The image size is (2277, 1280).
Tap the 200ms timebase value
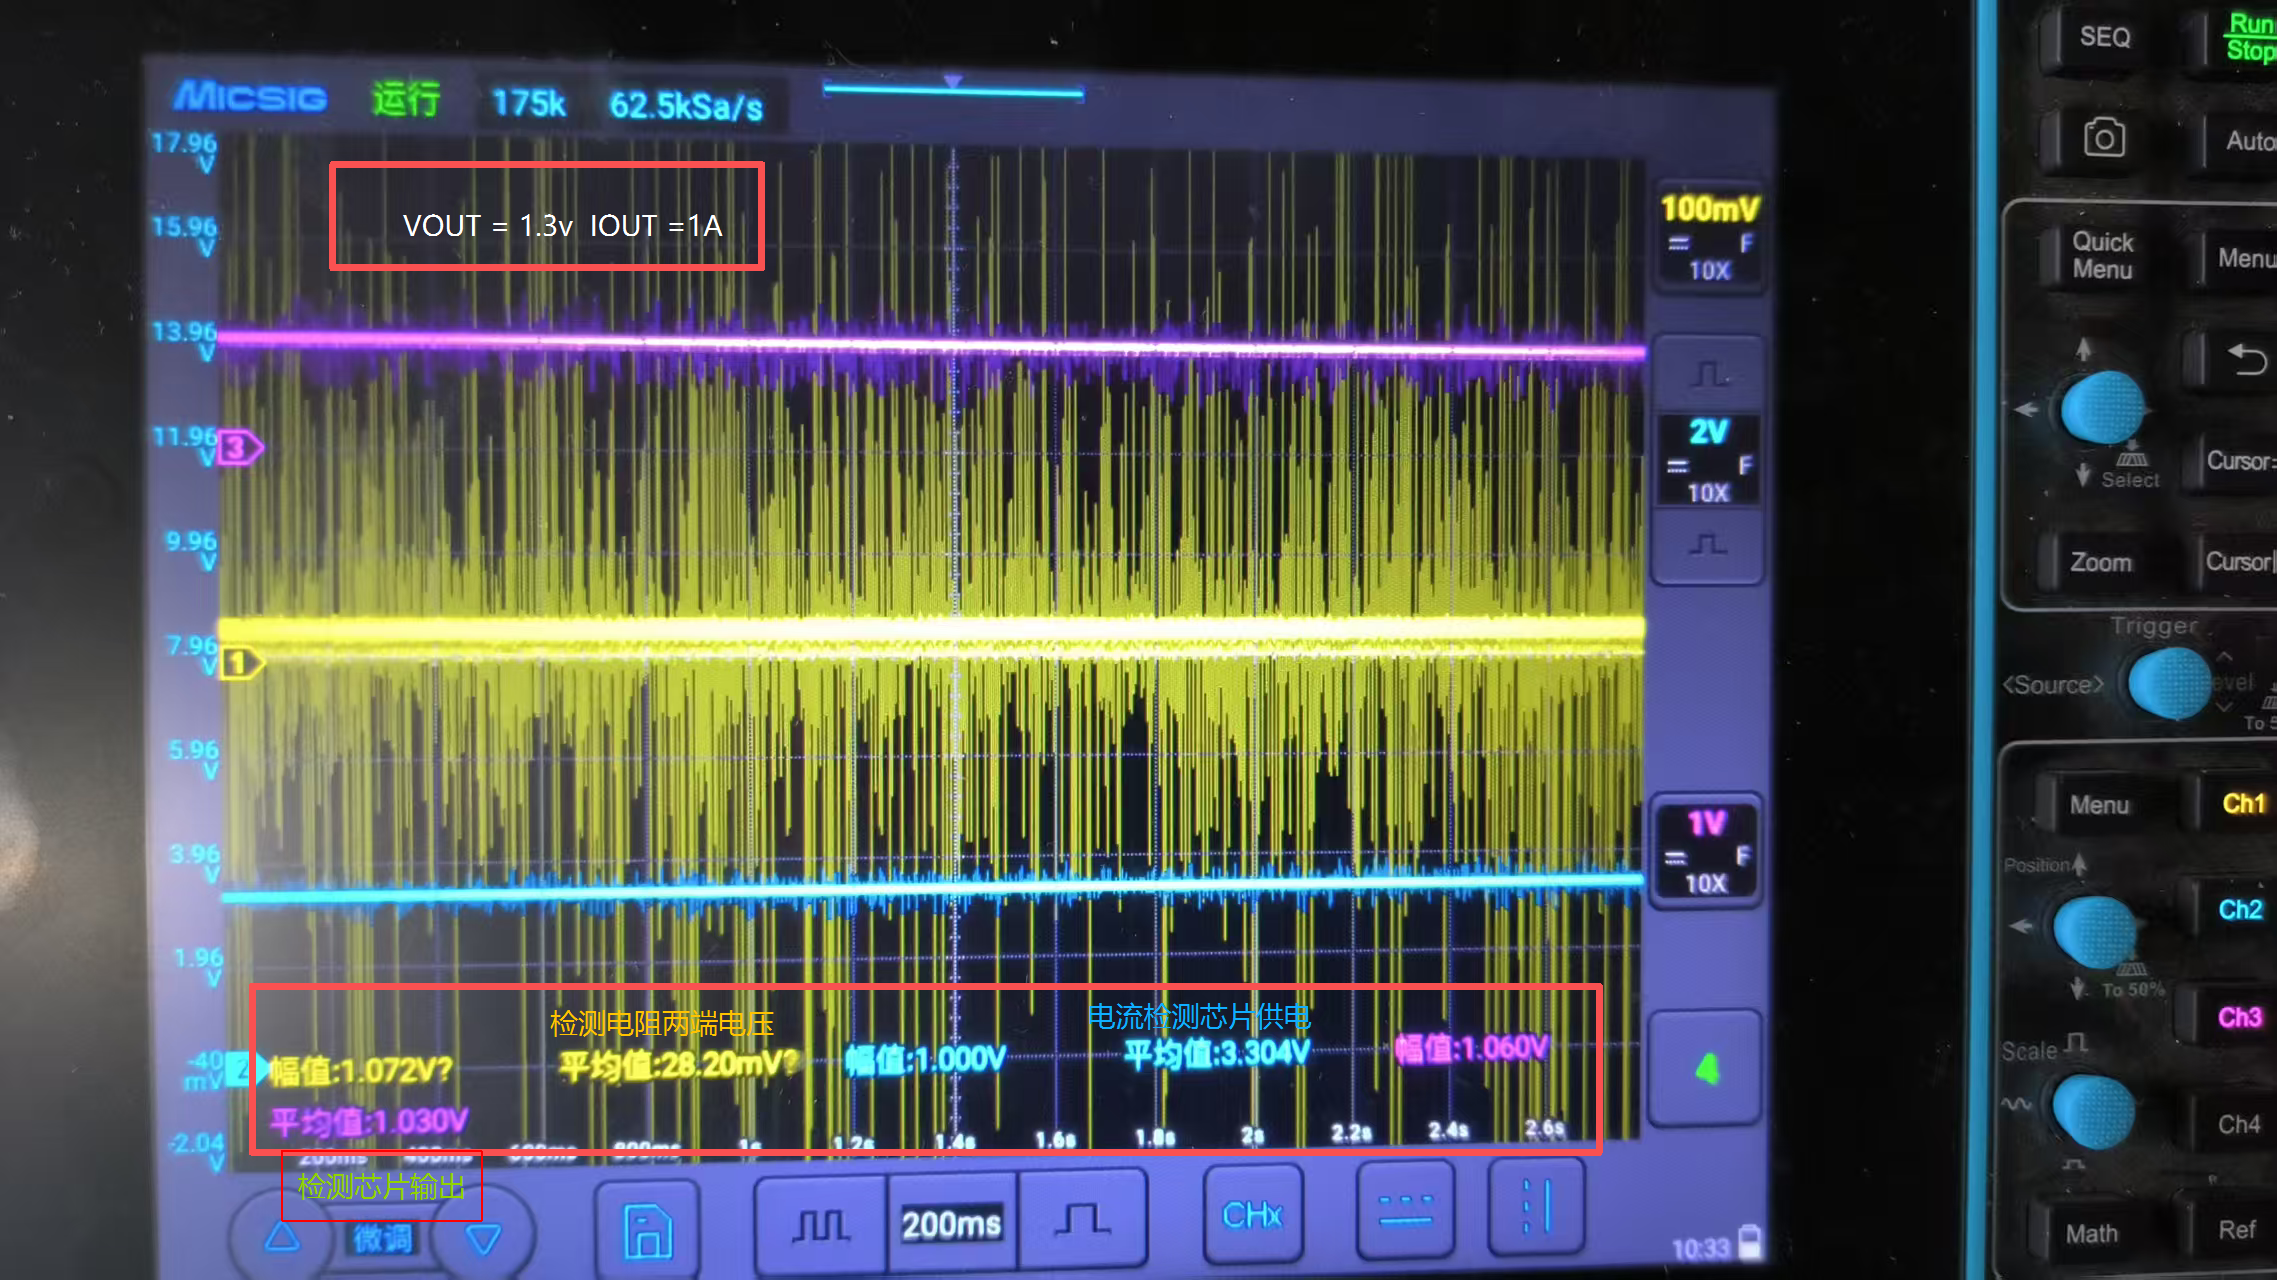point(951,1223)
